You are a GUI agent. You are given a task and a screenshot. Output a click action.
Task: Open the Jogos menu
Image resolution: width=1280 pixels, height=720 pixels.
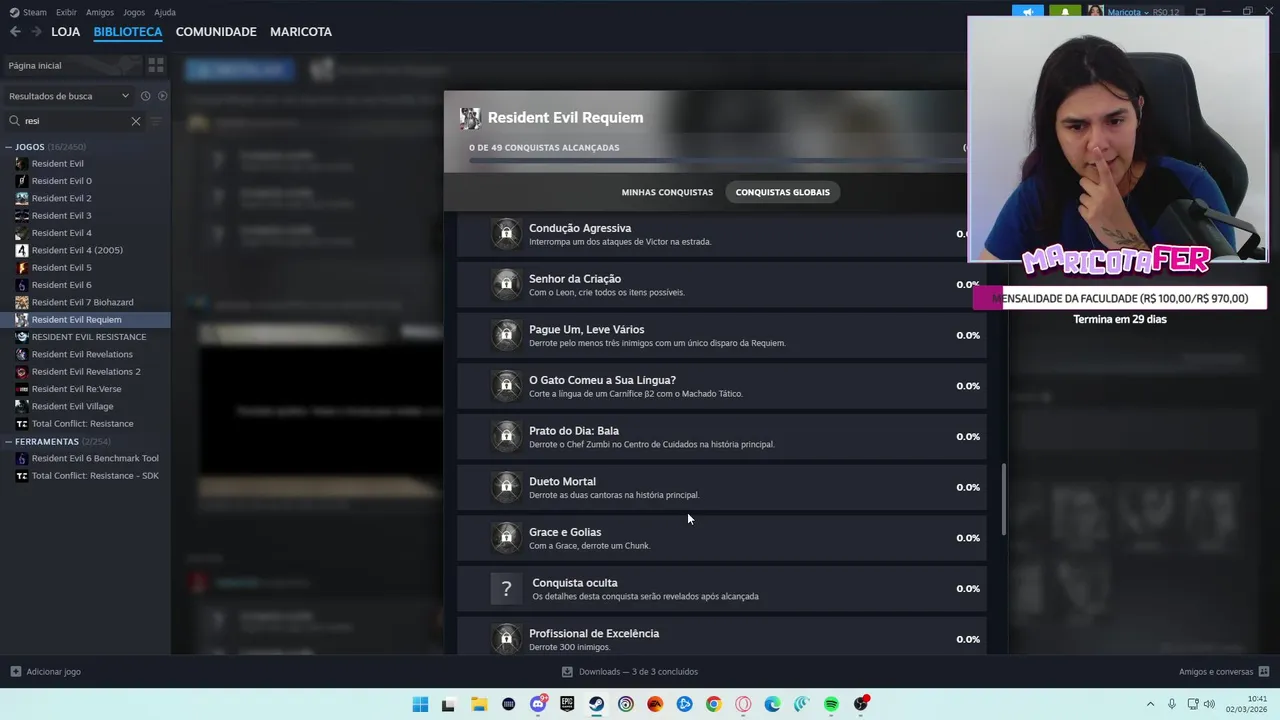[x=134, y=12]
